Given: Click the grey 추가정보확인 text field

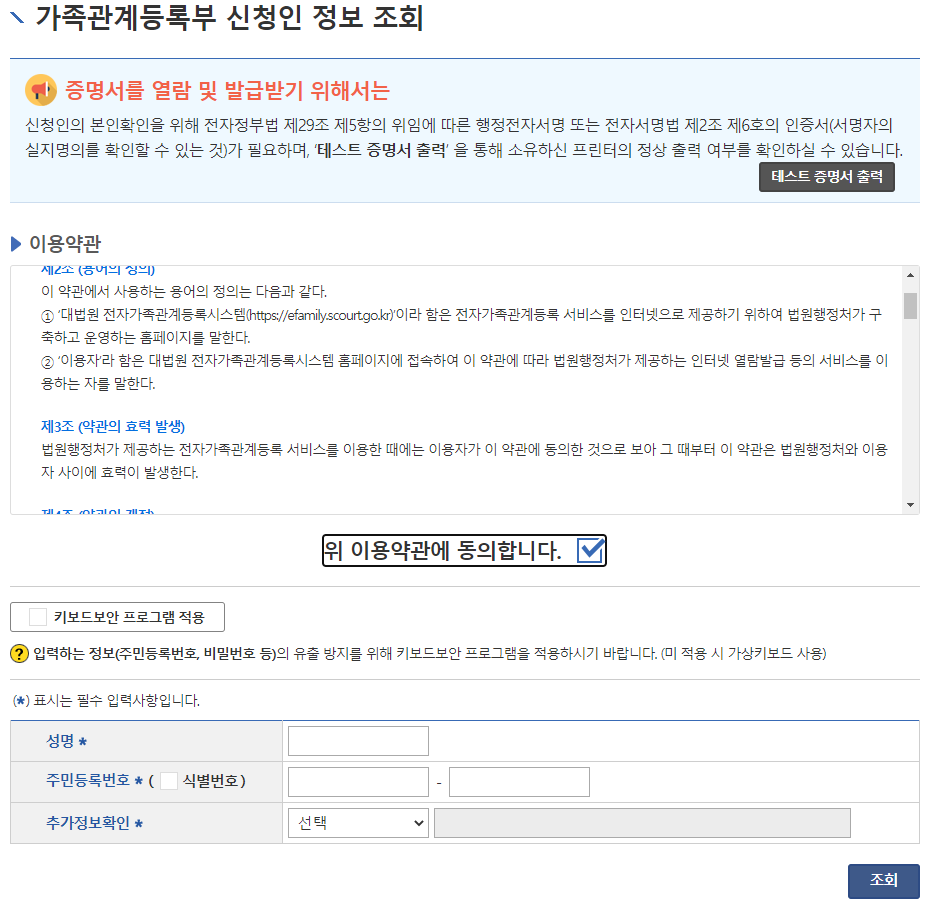Looking at the screenshot, I should coord(642,823).
